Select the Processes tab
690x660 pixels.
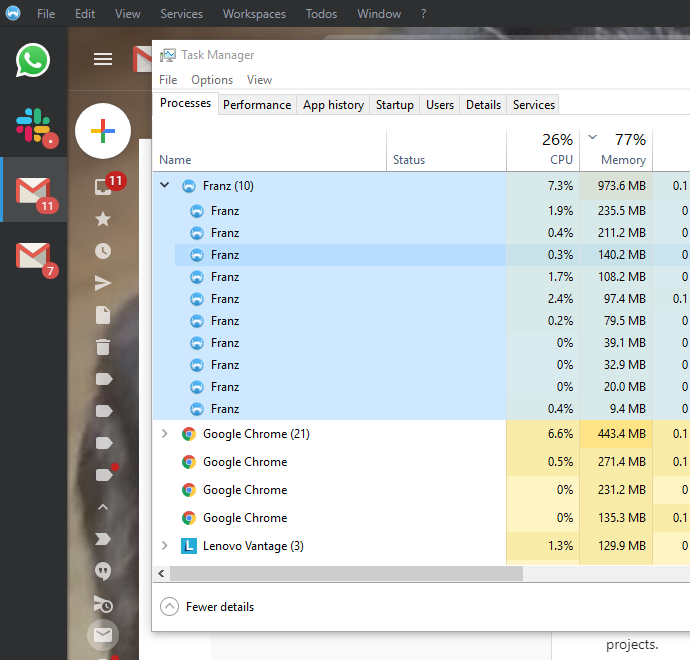pos(185,103)
